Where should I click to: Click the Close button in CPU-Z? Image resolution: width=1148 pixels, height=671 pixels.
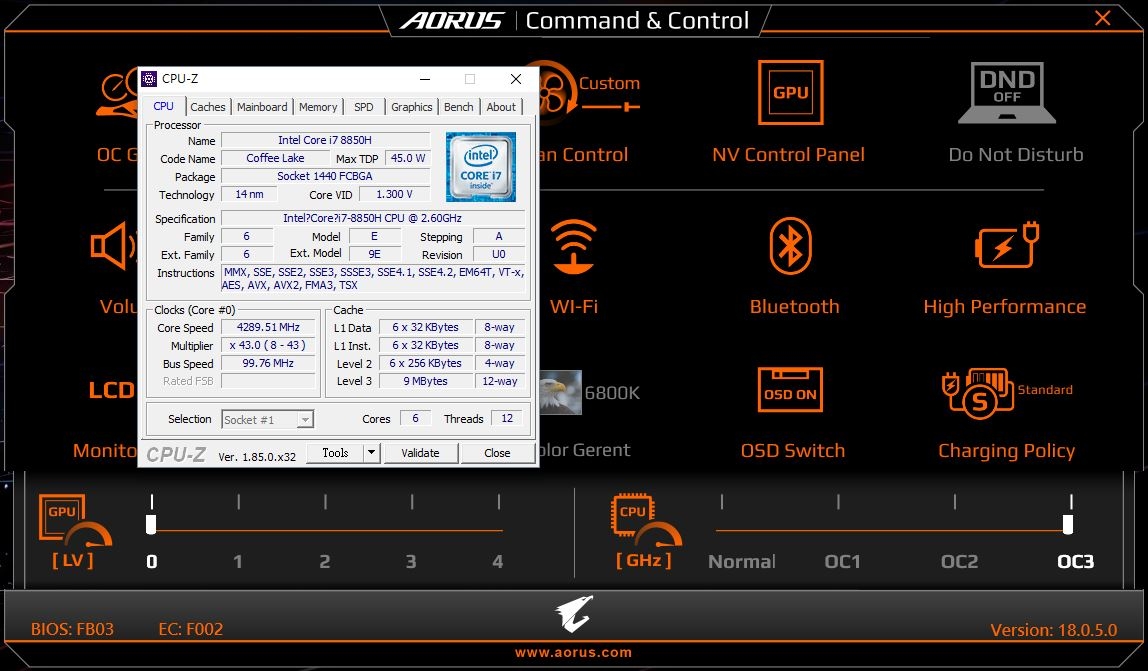pyautogui.click(x=497, y=453)
